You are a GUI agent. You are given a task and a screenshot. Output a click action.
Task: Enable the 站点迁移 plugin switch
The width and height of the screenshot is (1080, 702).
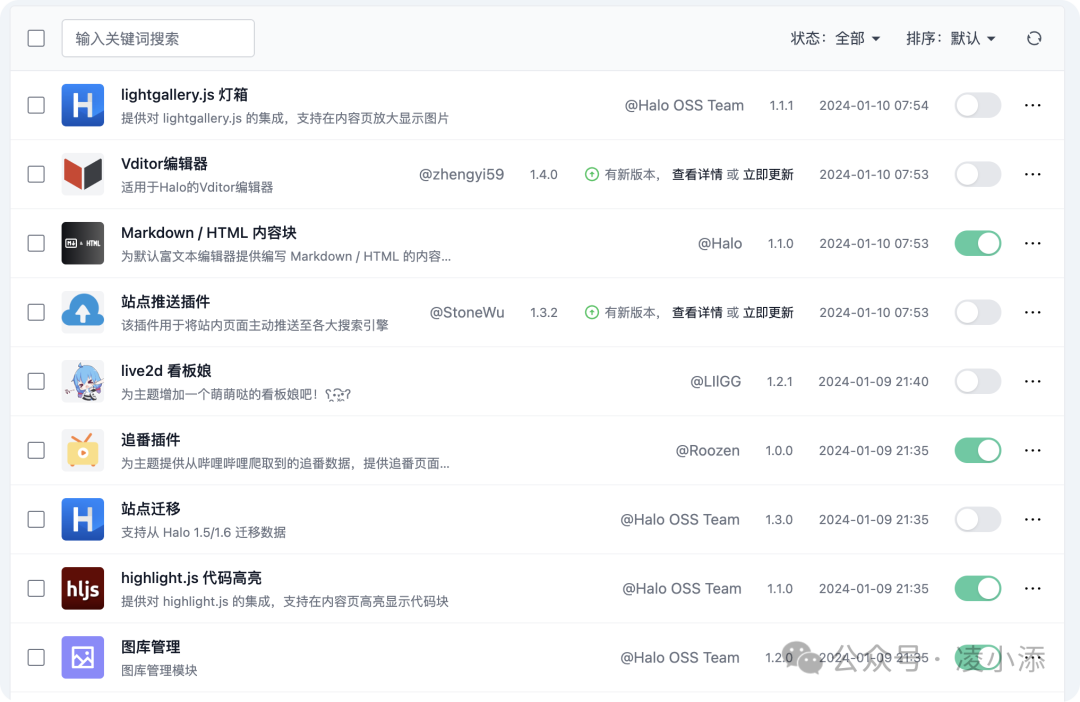[x=977, y=519]
